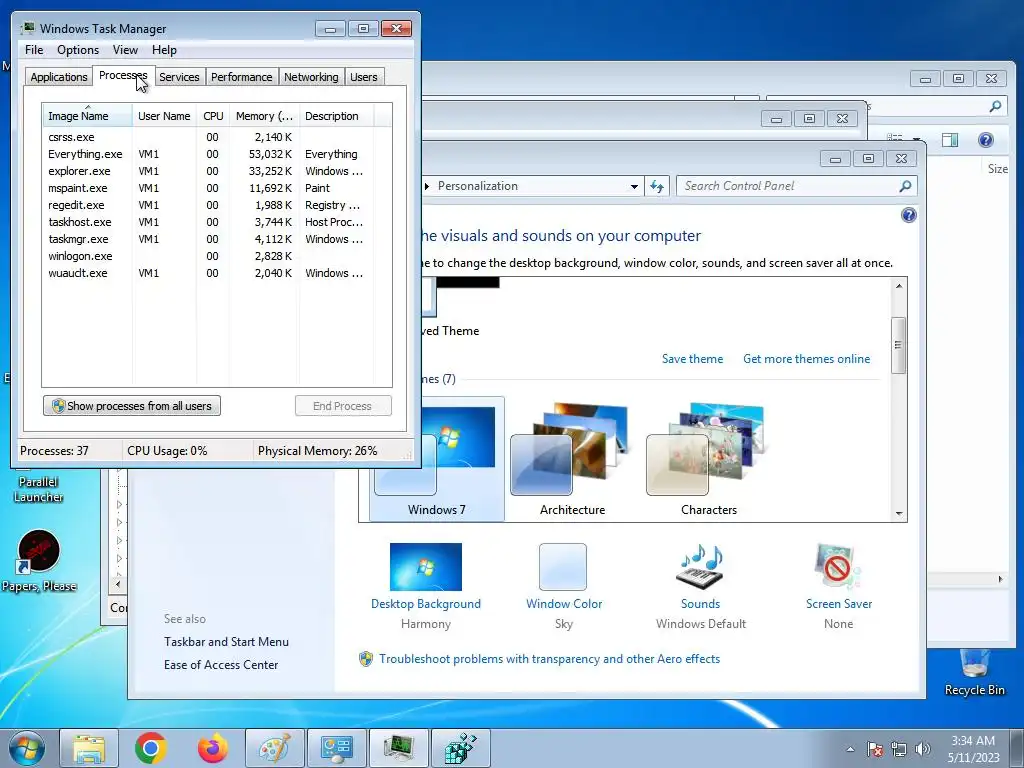This screenshot has width=1024, height=768.
Task: Sort processes by CPU column
Action: pos(213,116)
